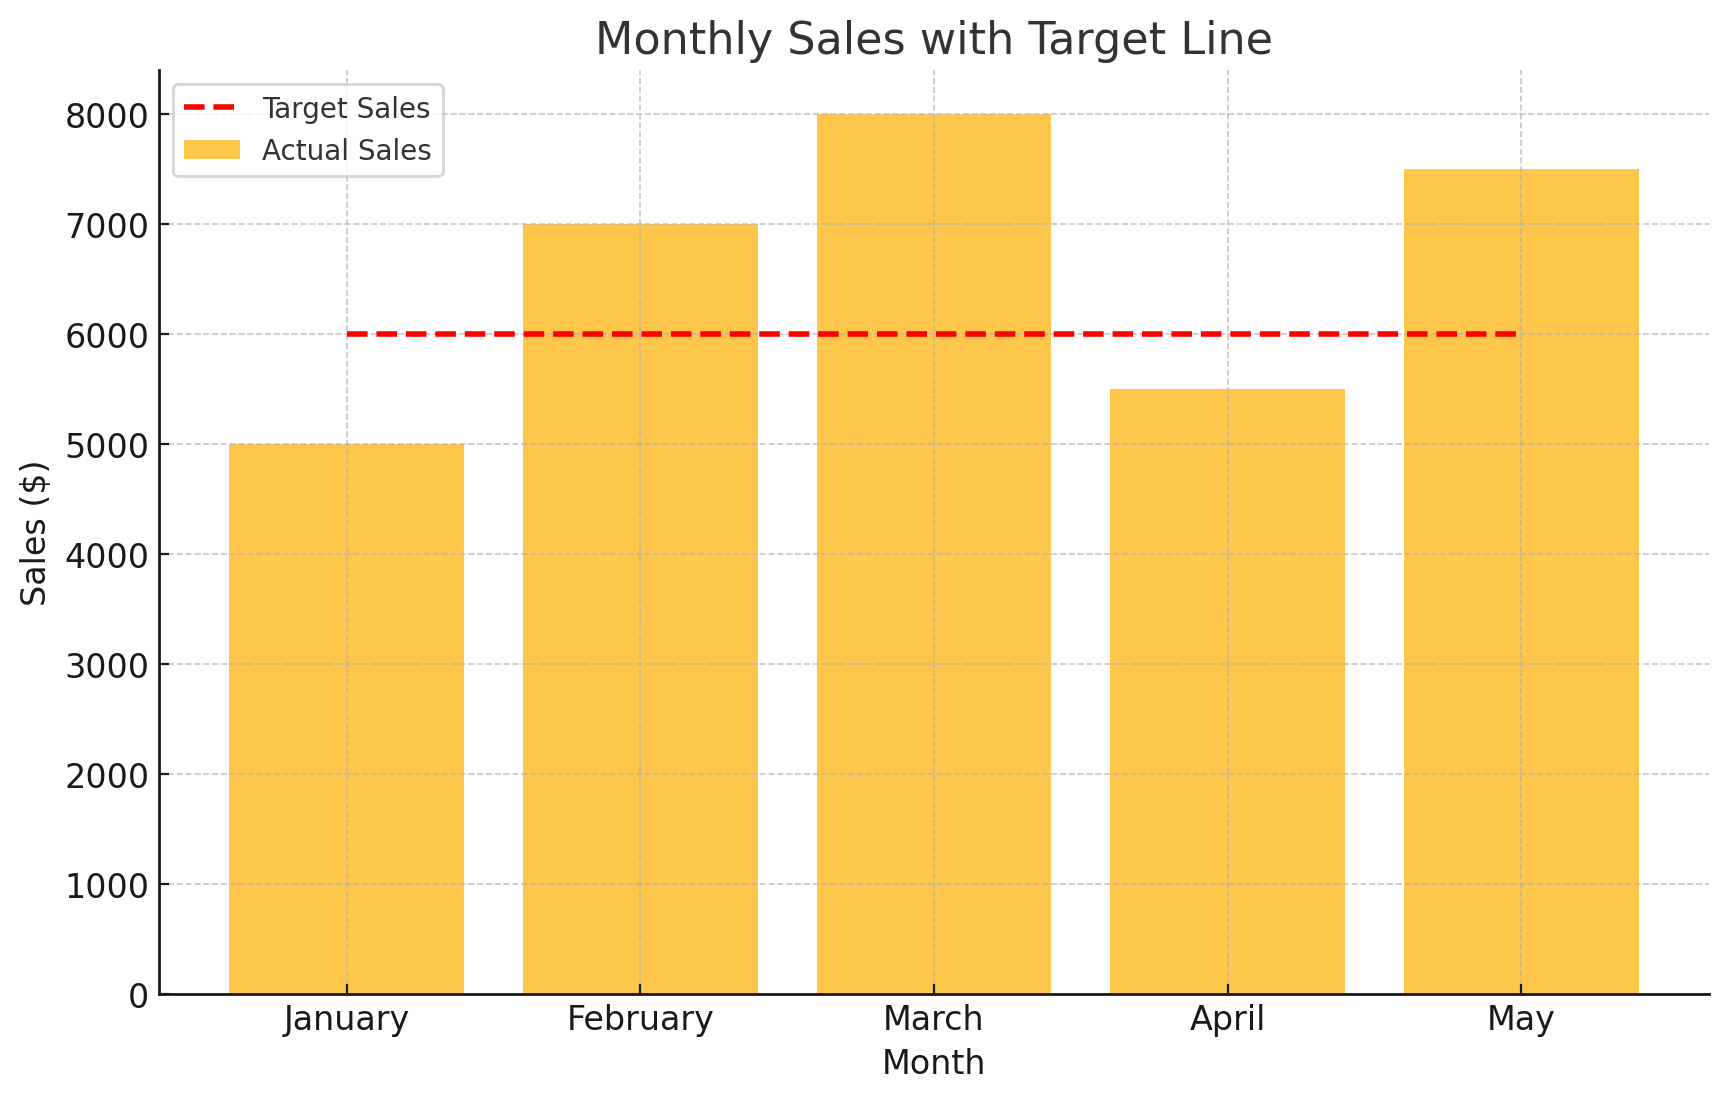Click the chart title Monthly Sales with Target Line
The image size is (1728, 1101).
(933, 40)
